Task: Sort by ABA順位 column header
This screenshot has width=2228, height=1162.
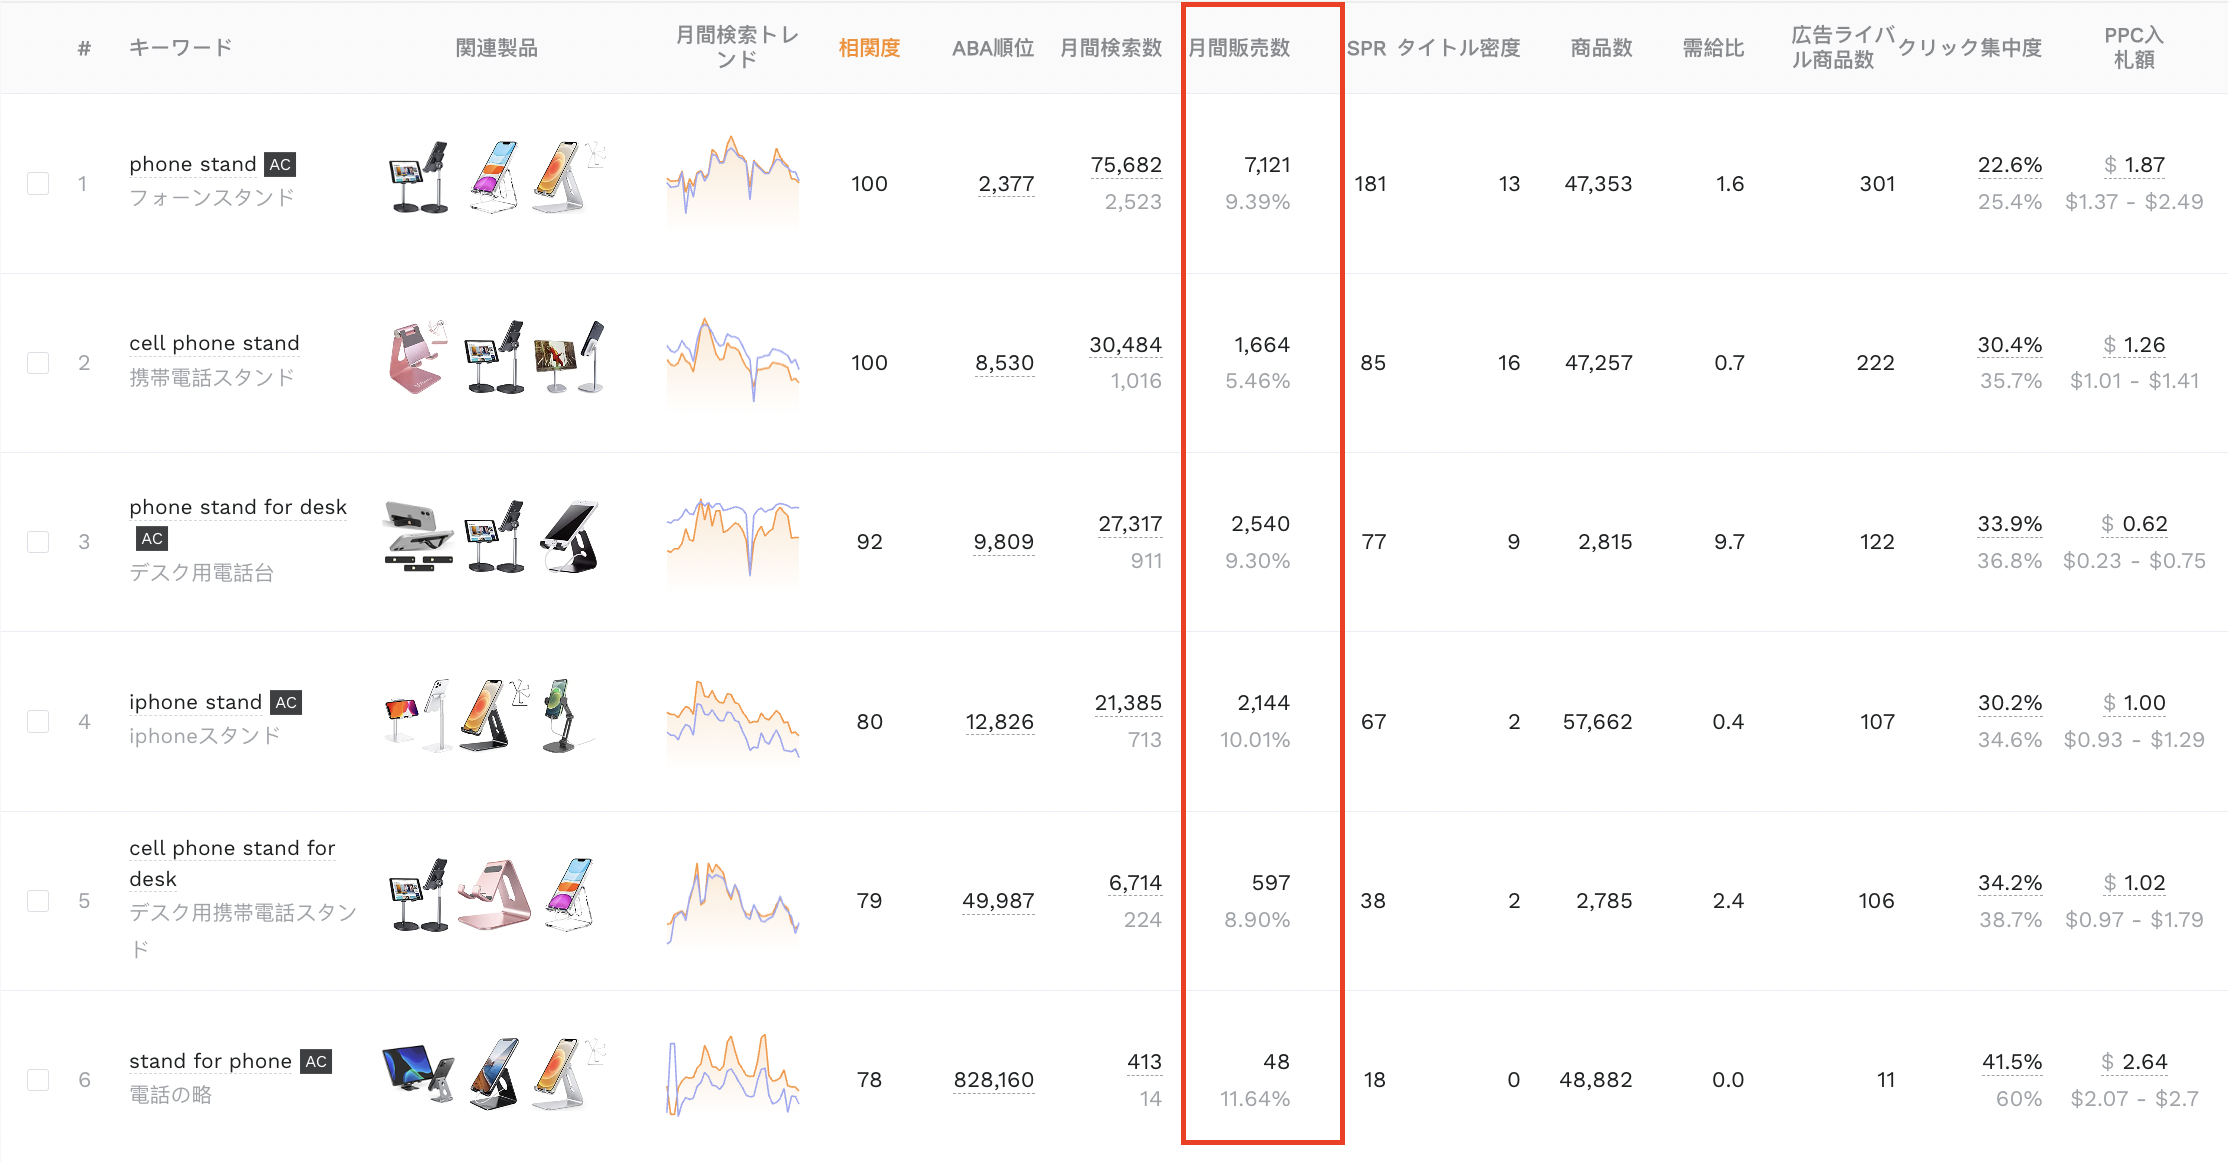Action: click(993, 47)
